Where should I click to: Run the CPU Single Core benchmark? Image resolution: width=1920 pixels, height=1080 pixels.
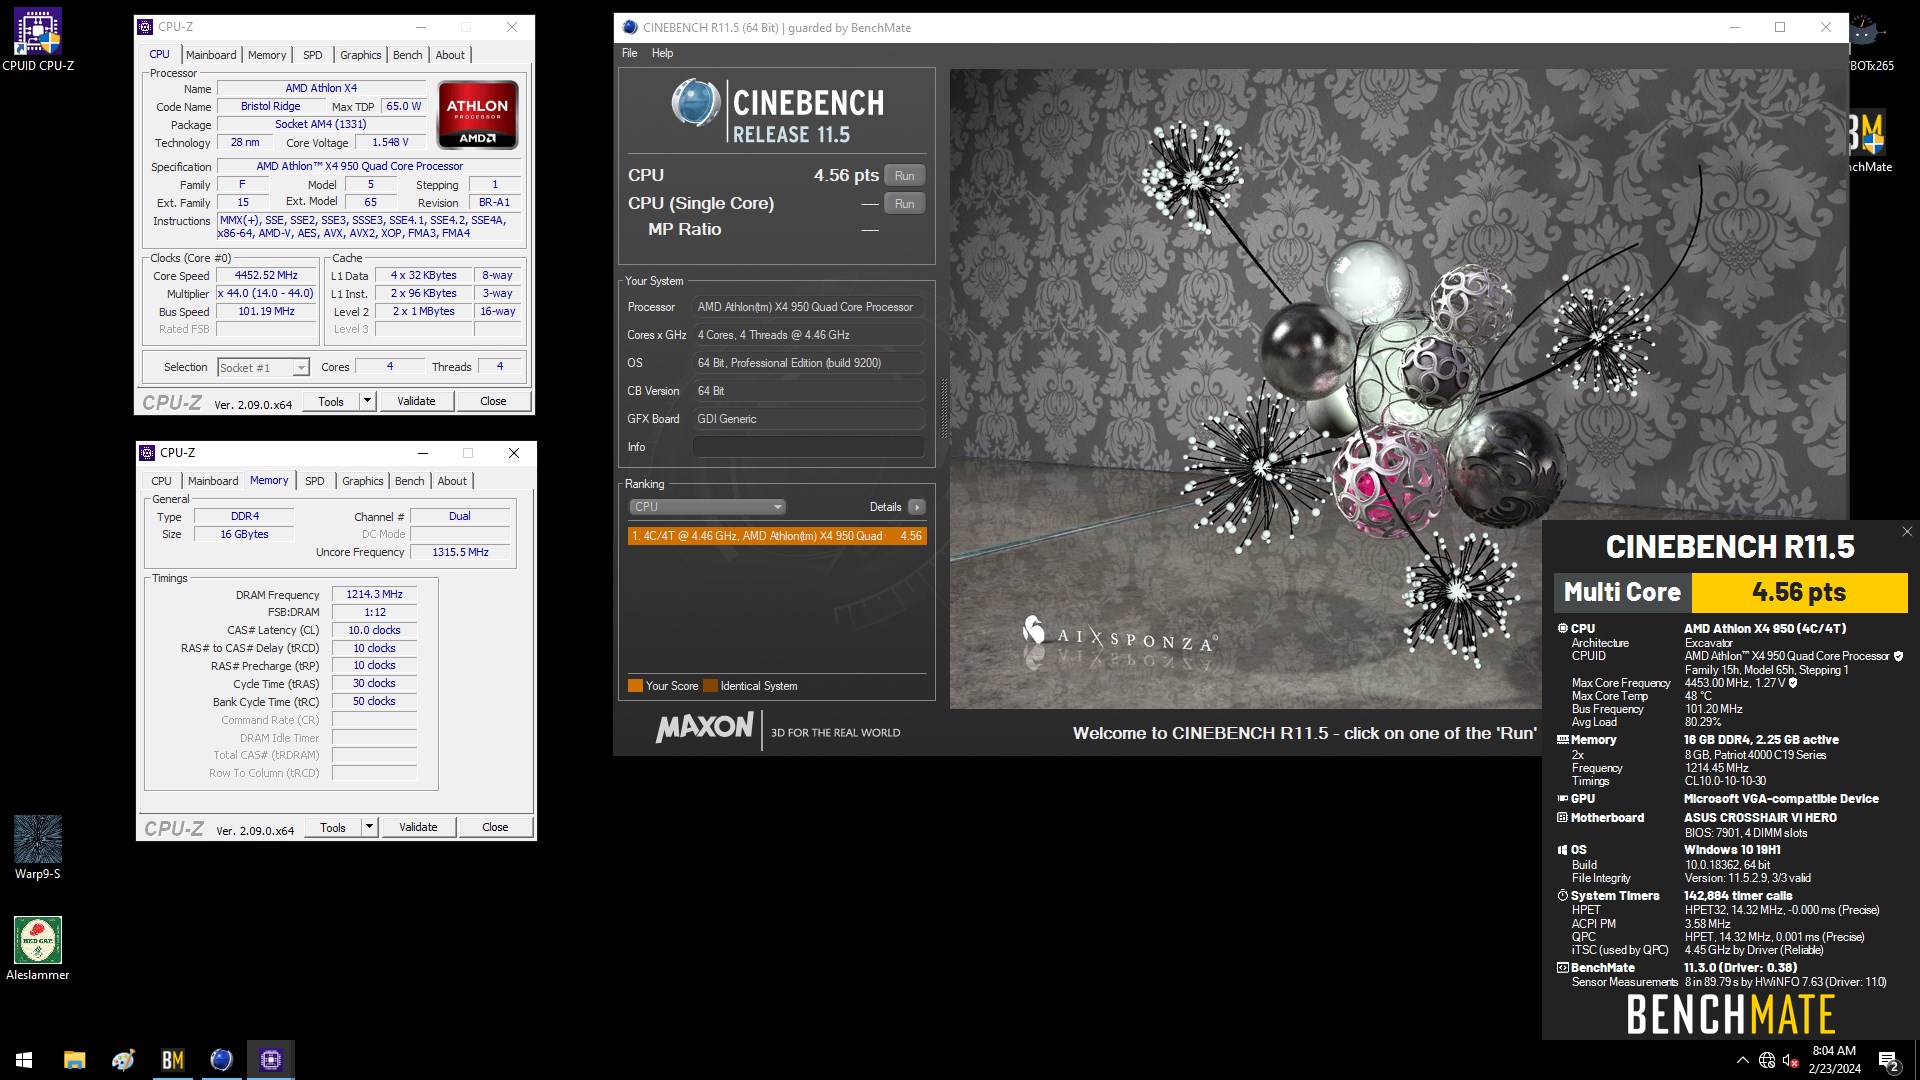(904, 204)
